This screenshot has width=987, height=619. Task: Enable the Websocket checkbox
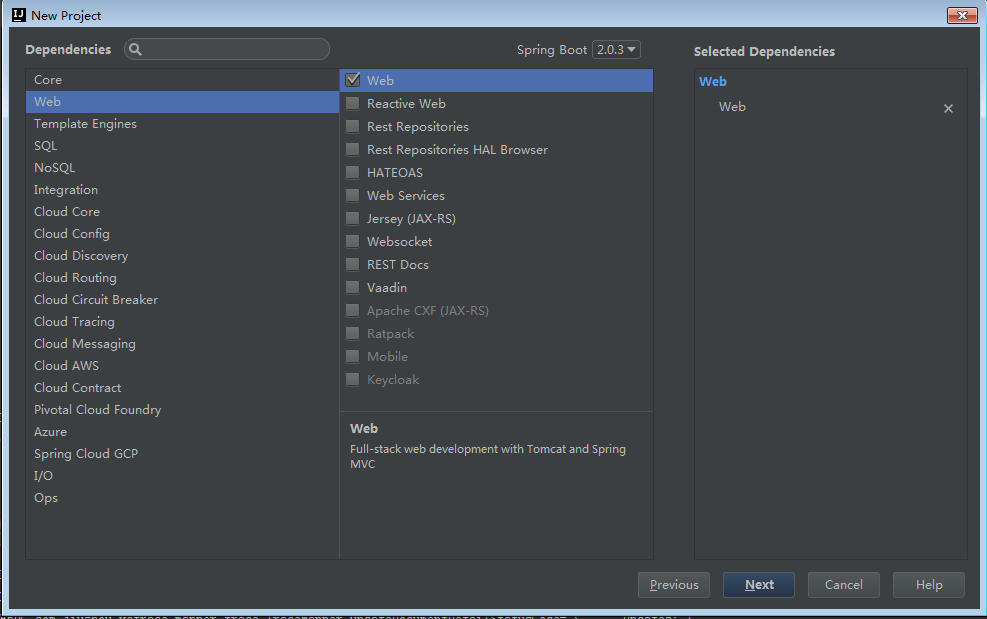[353, 241]
